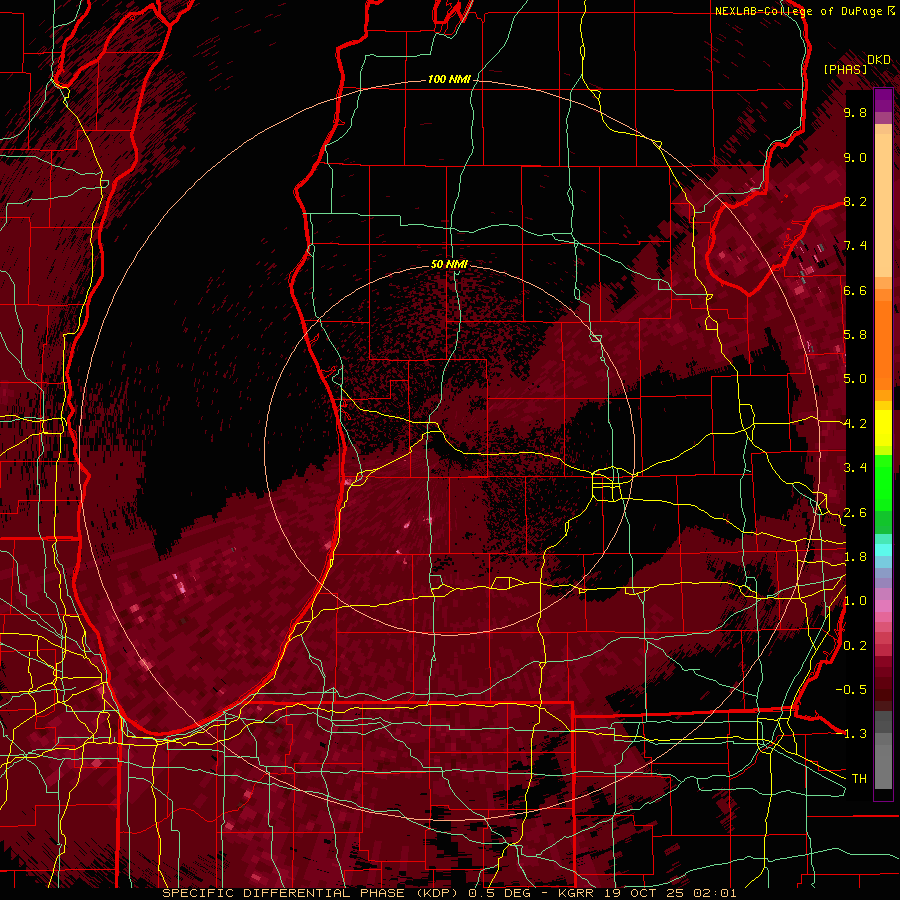Pick the purple swatch at top of legend
900x900 pixels.
tap(883, 100)
